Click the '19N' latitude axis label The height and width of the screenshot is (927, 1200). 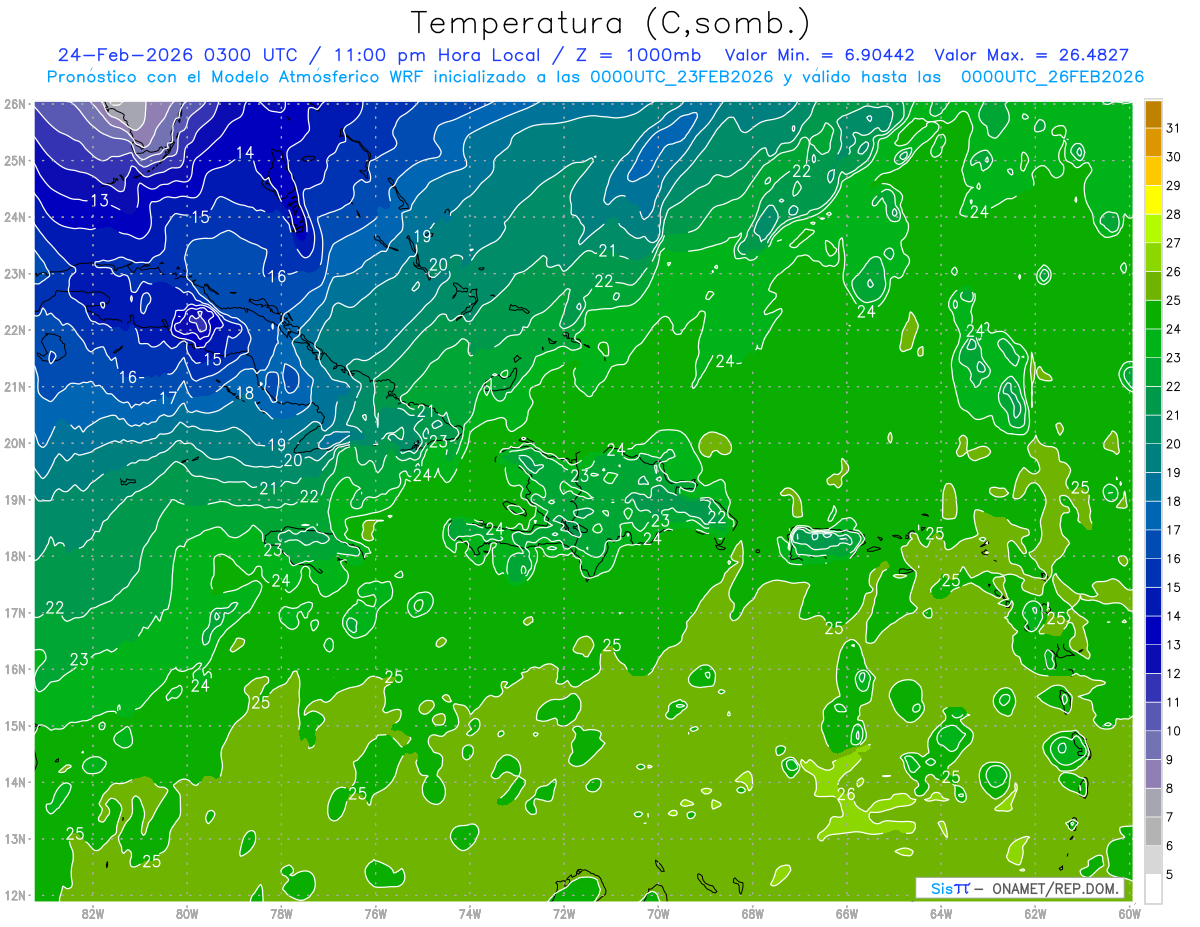pos(15,499)
